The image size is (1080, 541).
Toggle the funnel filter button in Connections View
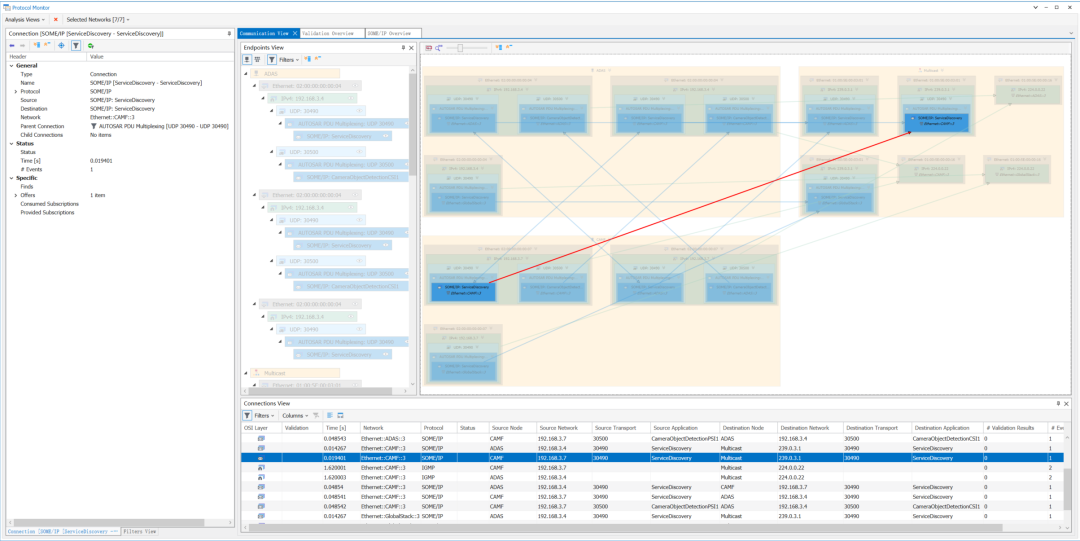(x=247, y=416)
